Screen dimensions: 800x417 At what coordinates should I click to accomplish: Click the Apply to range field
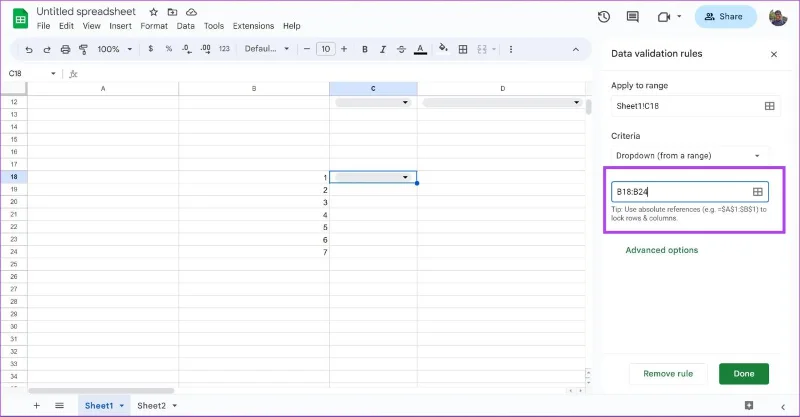[x=695, y=106]
